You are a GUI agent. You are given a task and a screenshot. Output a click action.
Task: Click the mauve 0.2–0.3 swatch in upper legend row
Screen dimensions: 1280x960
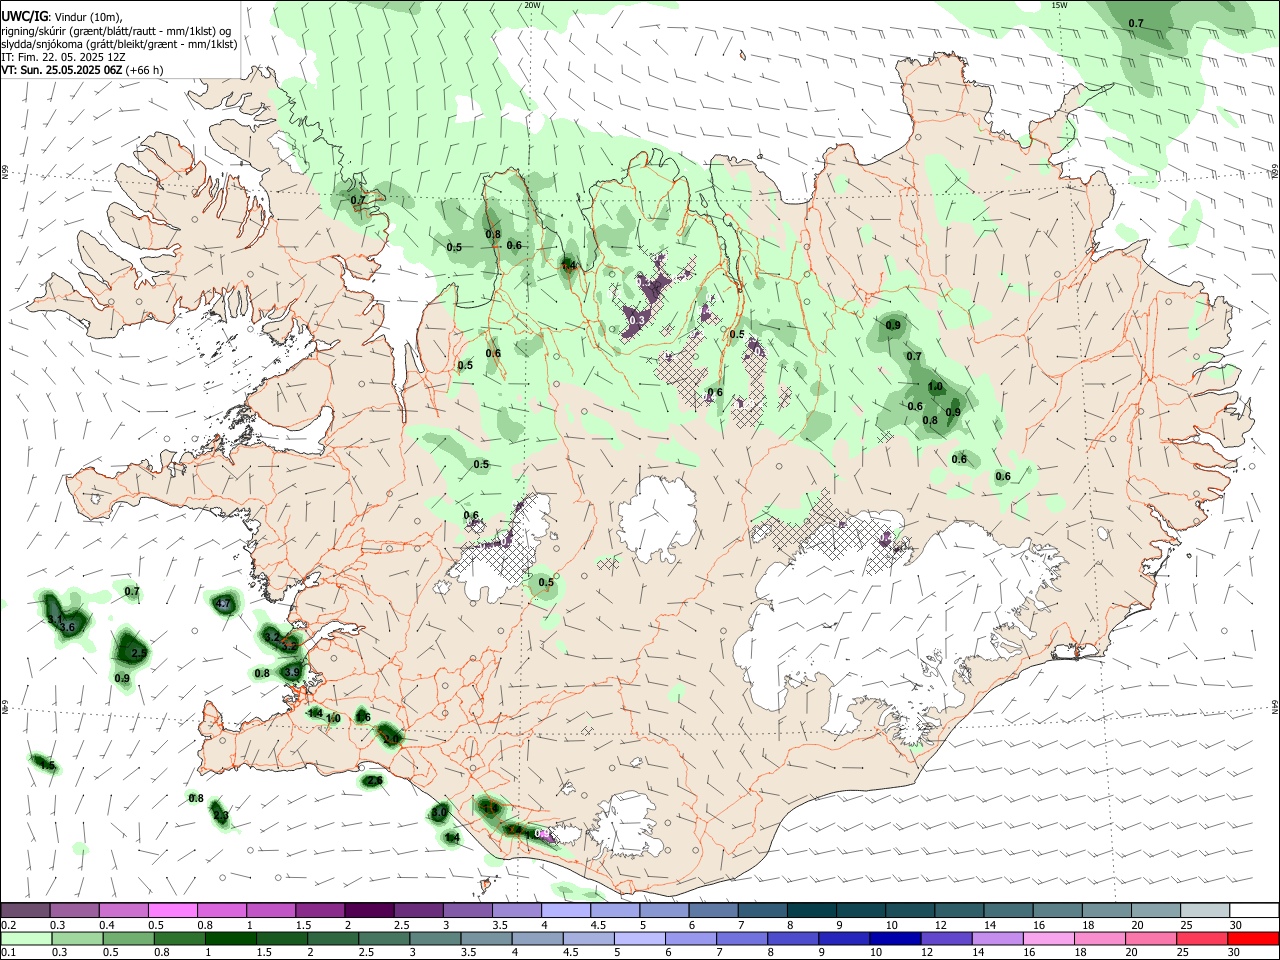pyautogui.click(x=24, y=910)
